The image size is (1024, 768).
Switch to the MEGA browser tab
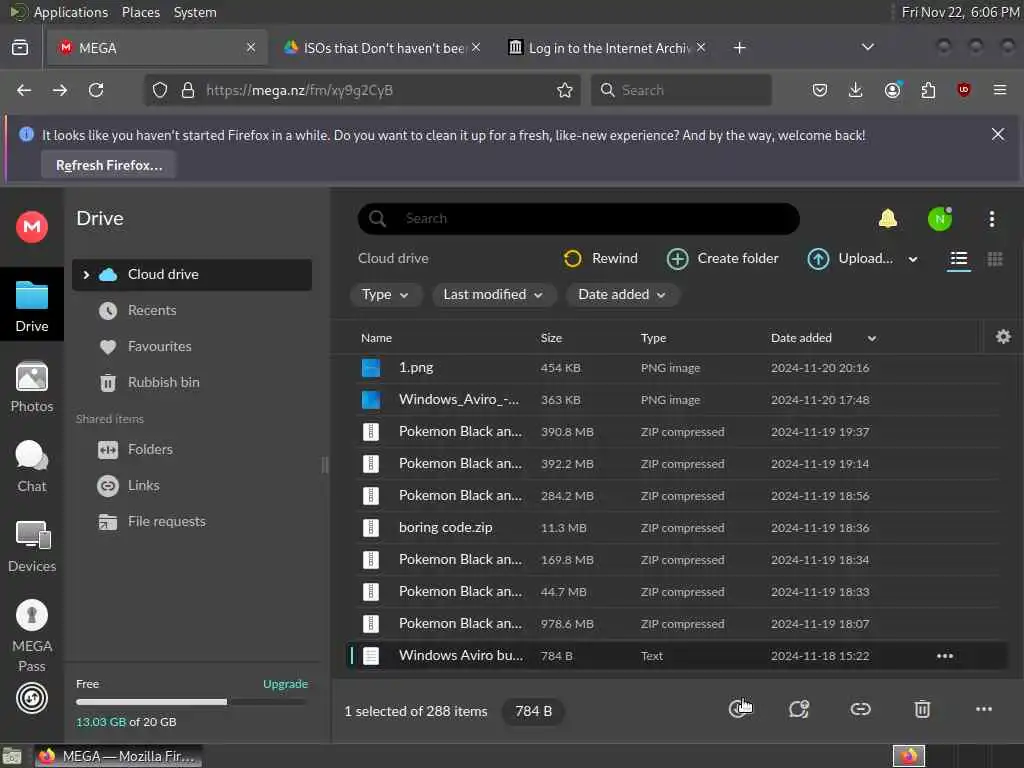pos(157,48)
